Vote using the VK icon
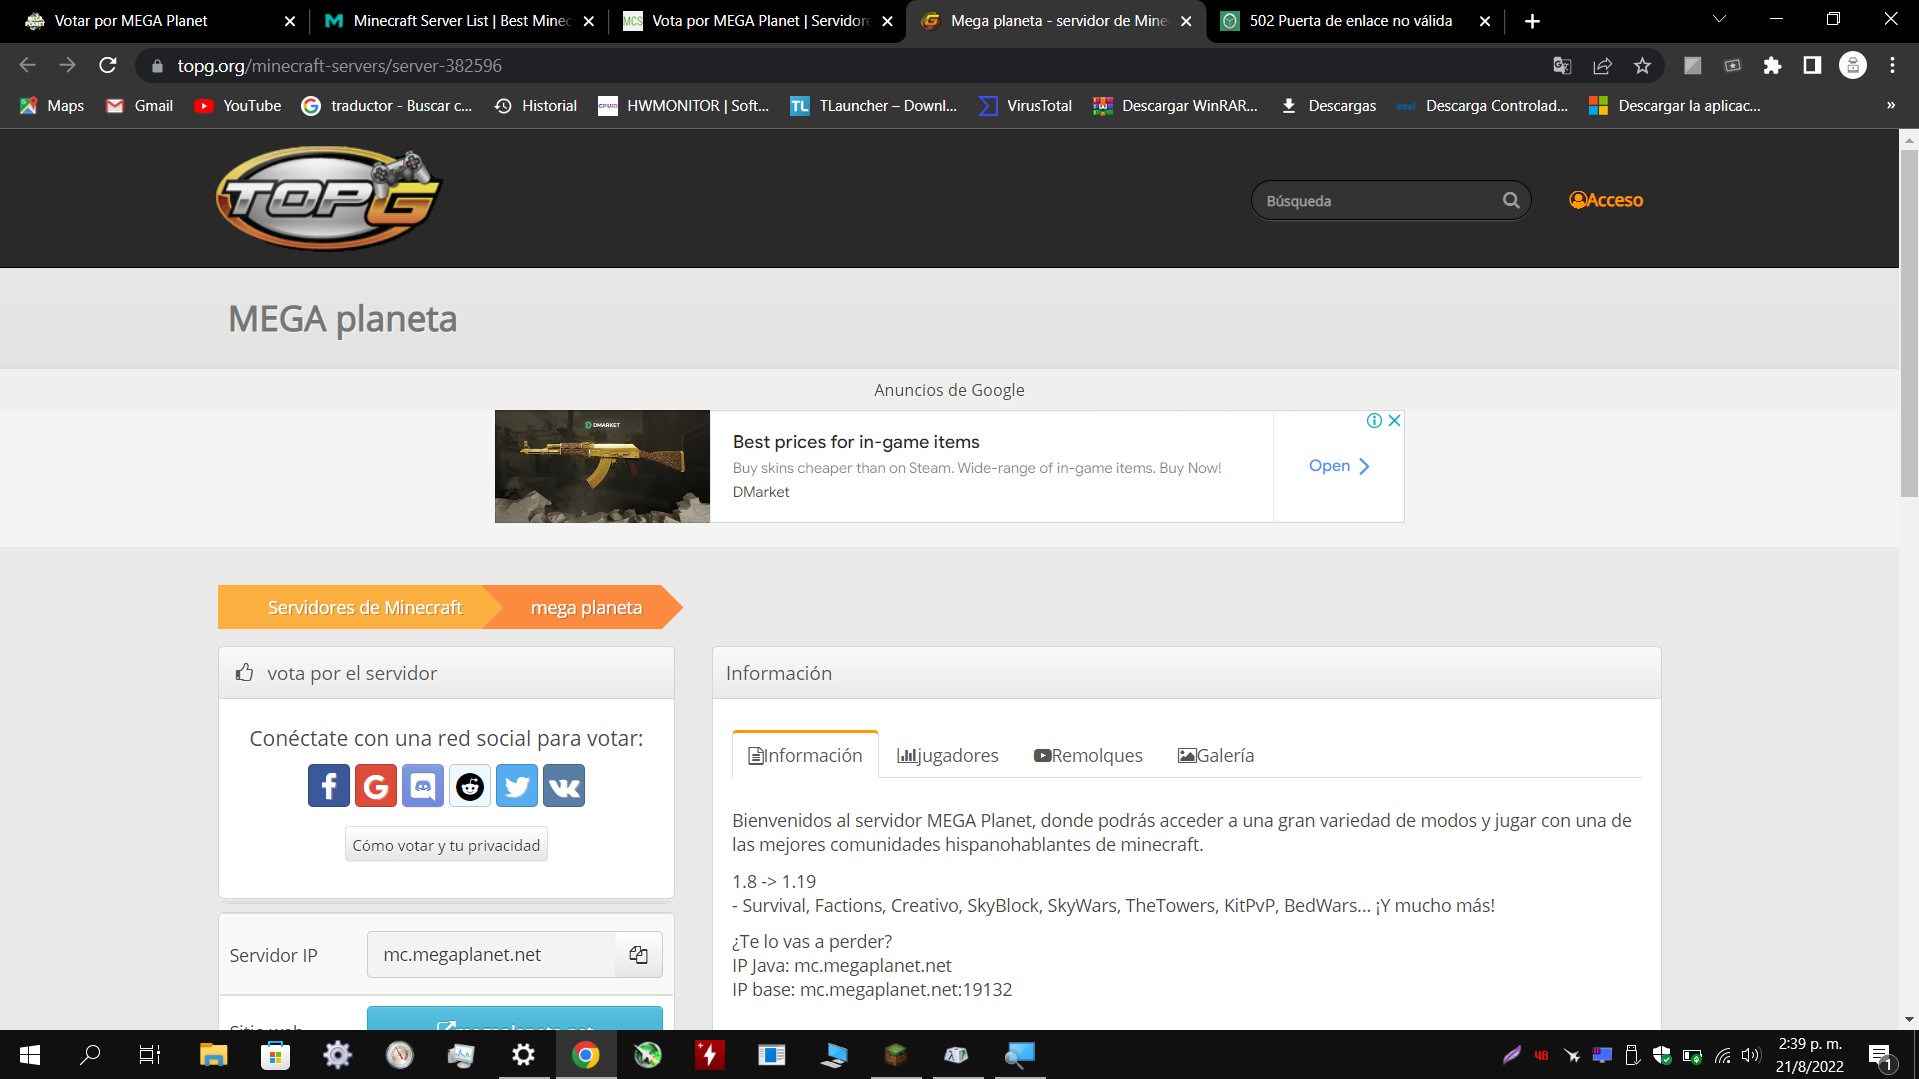The width and height of the screenshot is (1919, 1079). point(563,785)
